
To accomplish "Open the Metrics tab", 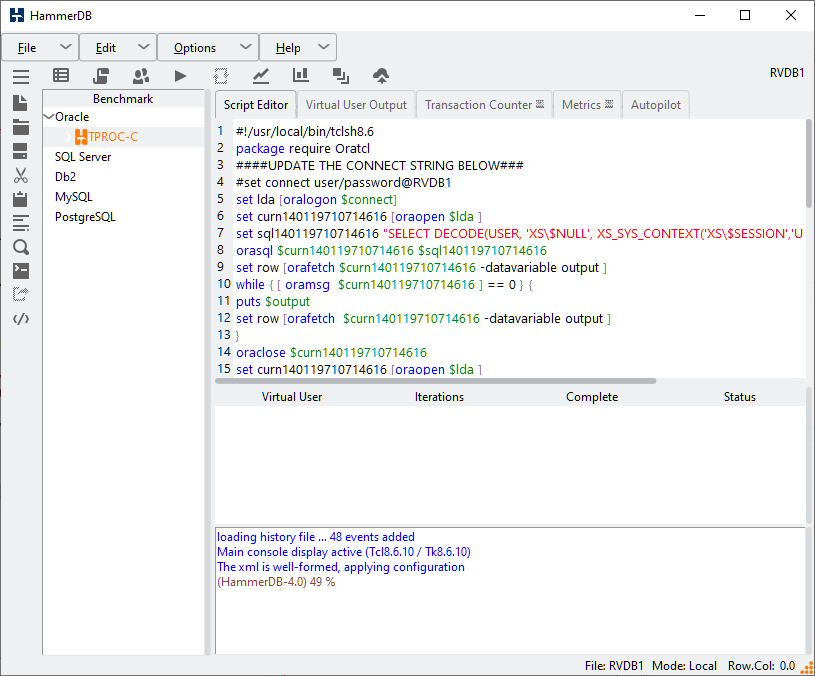I will 587,104.
